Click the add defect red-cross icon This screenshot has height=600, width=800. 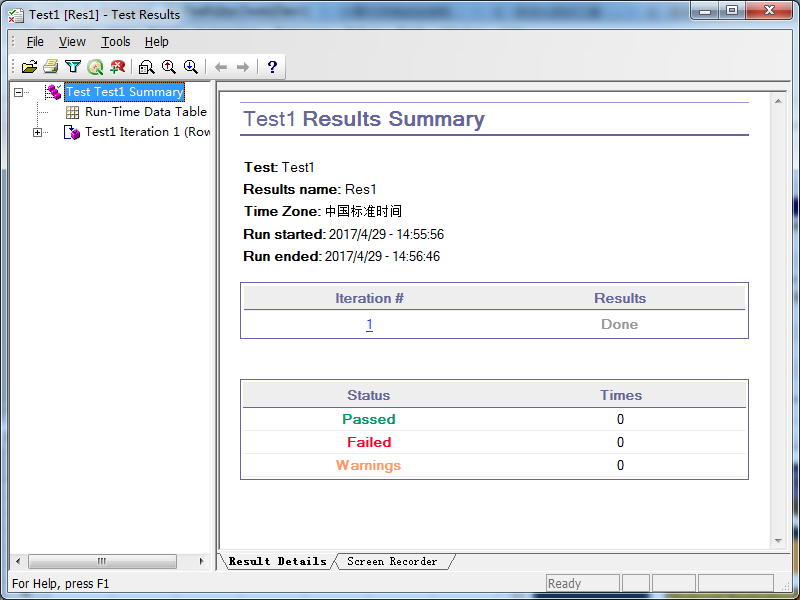point(118,67)
